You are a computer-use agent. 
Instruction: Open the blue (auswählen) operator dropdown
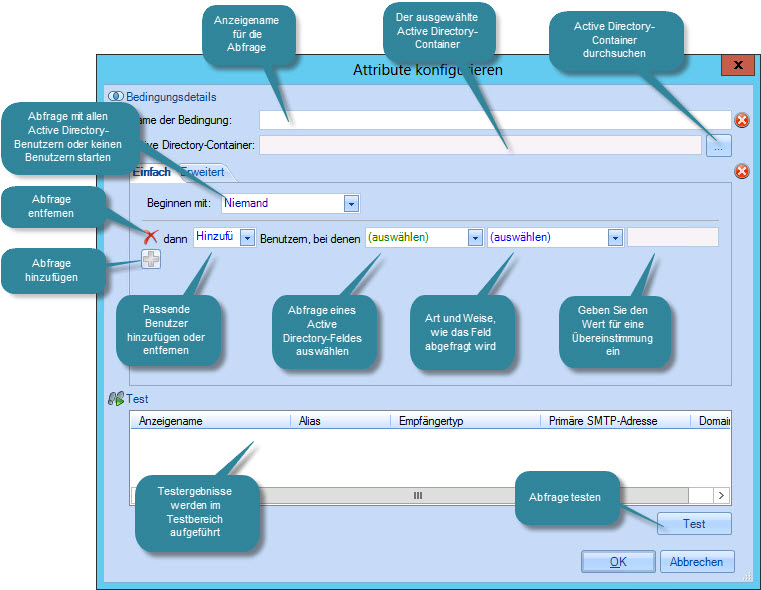pyautogui.click(x=615, y=238)
